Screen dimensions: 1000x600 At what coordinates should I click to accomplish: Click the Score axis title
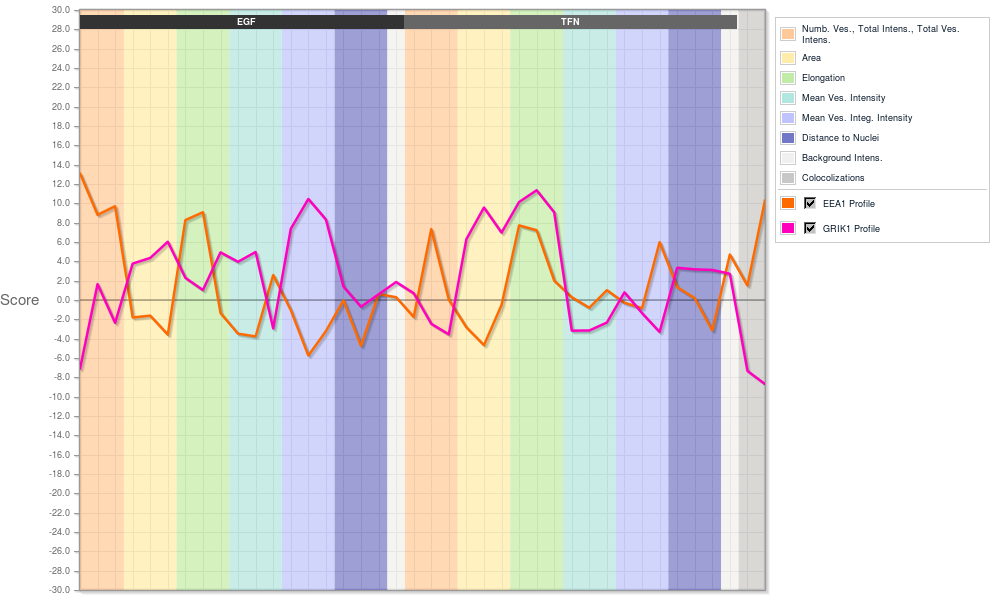pos(20,300)
